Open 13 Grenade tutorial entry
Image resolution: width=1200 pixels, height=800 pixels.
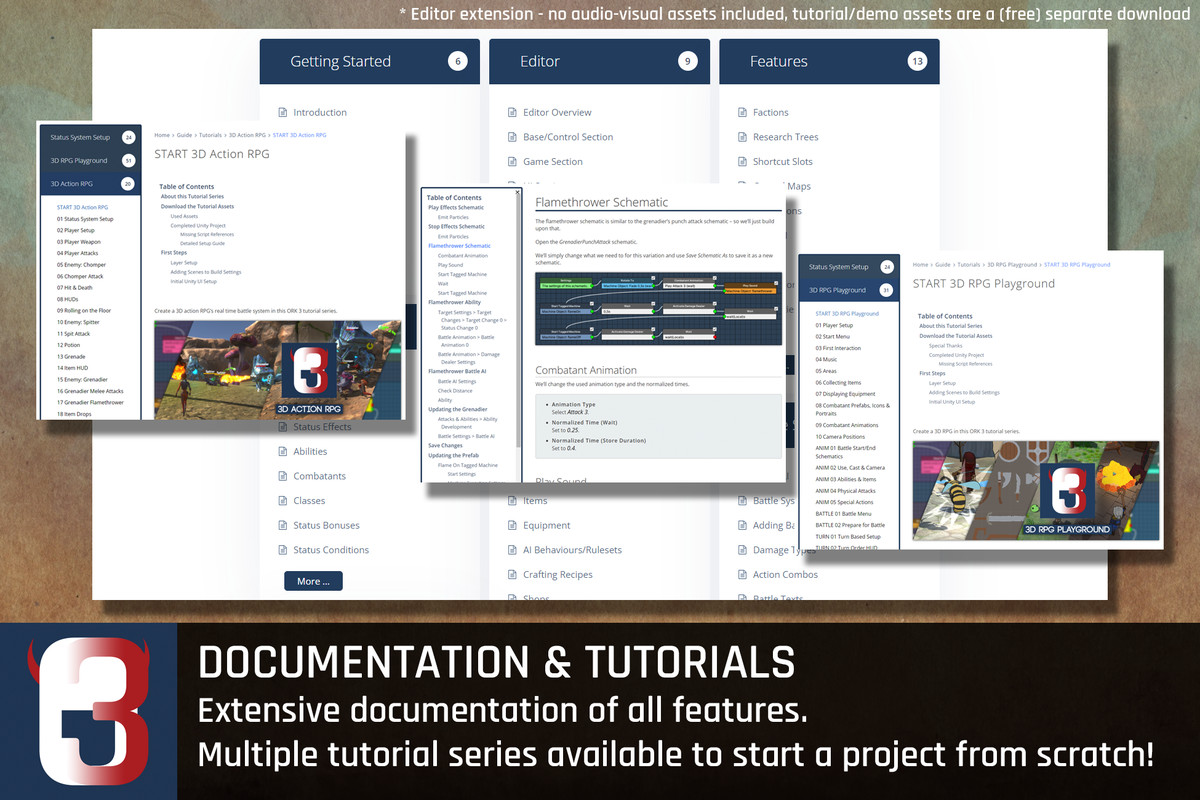tap(73, 356)
